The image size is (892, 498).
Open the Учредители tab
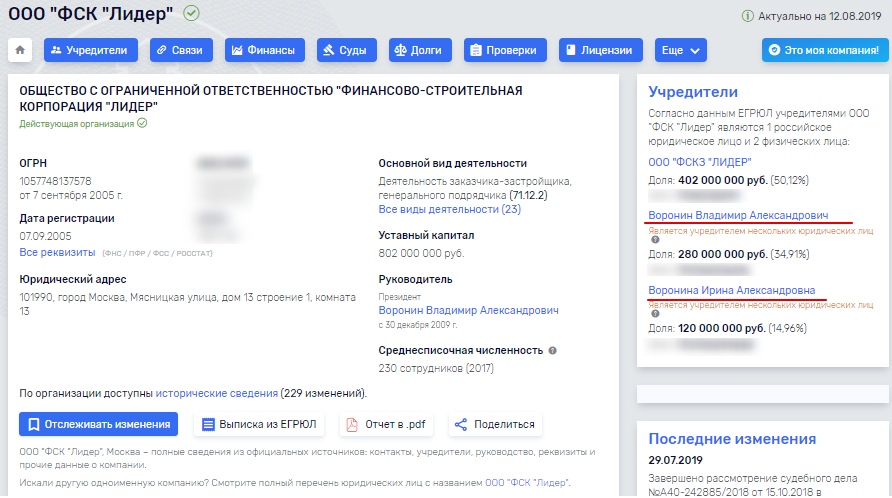point(90,50)
